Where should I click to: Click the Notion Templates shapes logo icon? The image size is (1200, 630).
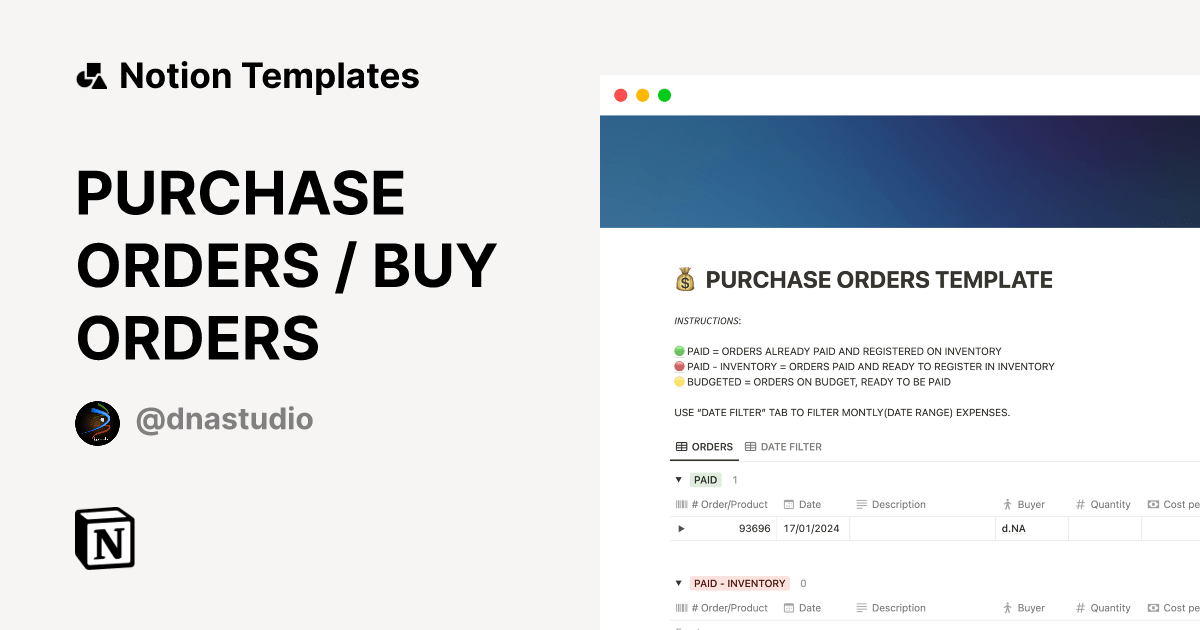pyautogui.click(x=91, y=76)
